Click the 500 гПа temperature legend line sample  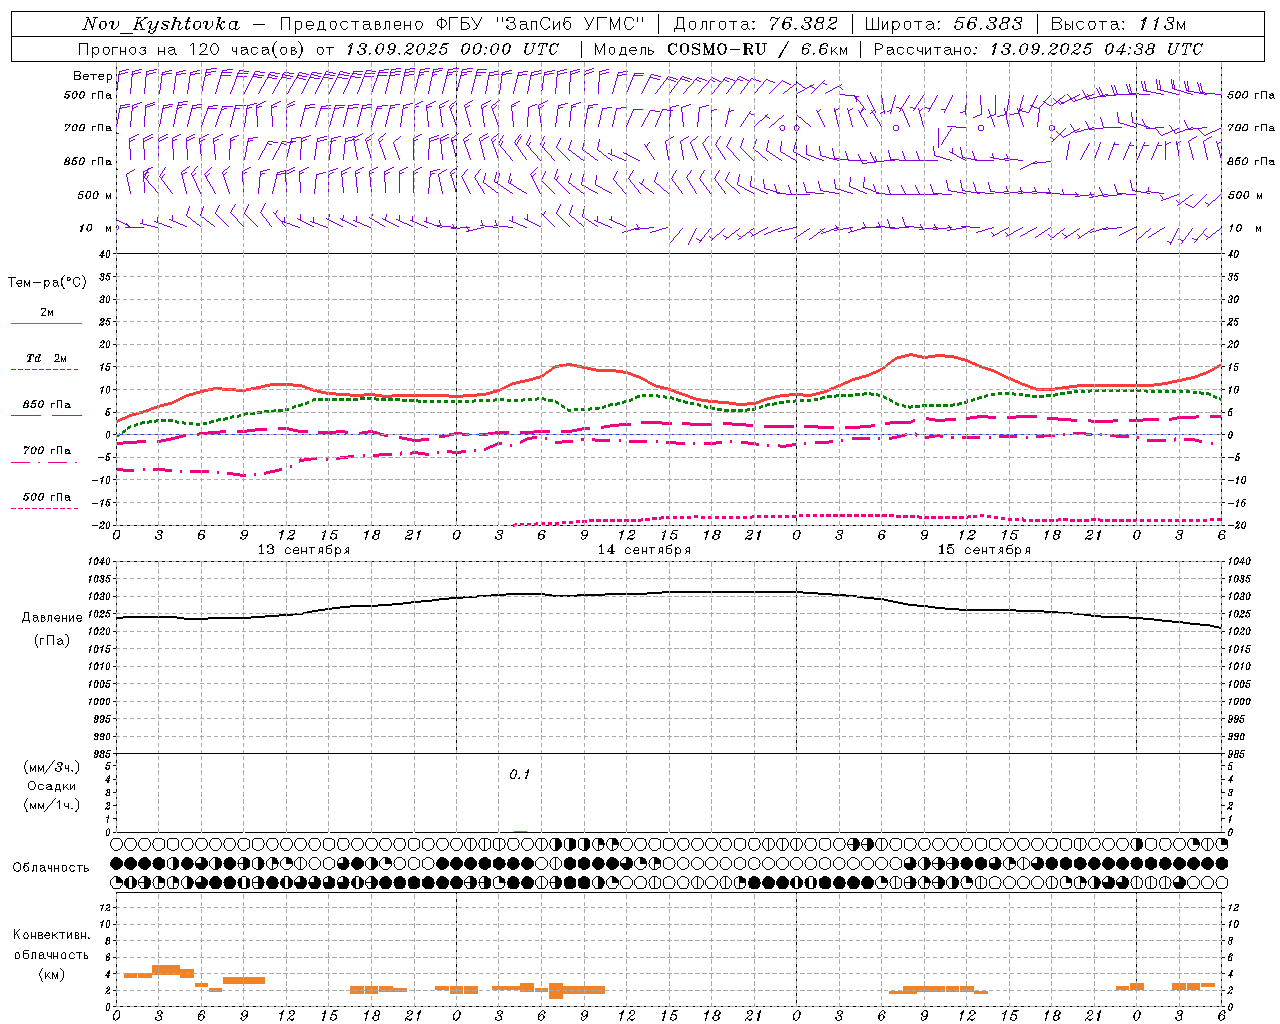pos(45,508)
